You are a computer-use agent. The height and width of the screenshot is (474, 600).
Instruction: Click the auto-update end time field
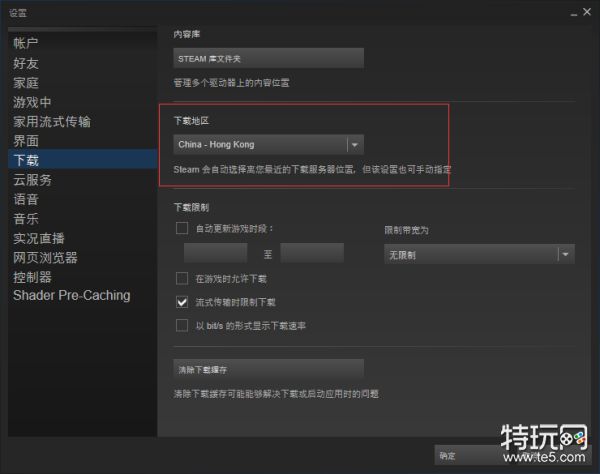pos(312,254)
